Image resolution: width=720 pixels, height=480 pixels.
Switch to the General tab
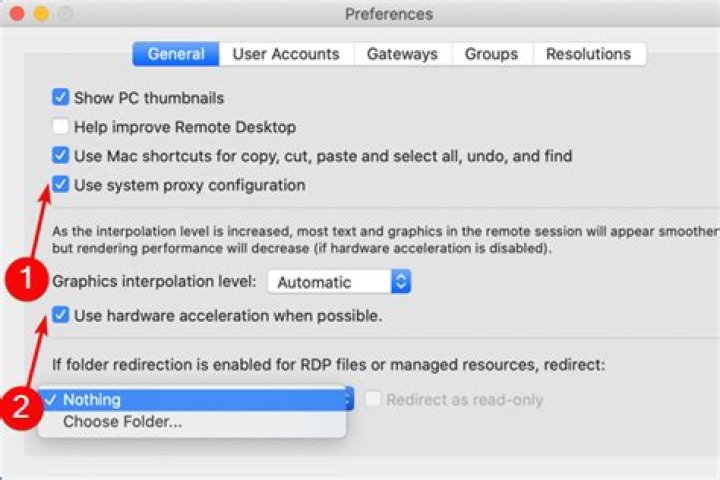(176, 54)
